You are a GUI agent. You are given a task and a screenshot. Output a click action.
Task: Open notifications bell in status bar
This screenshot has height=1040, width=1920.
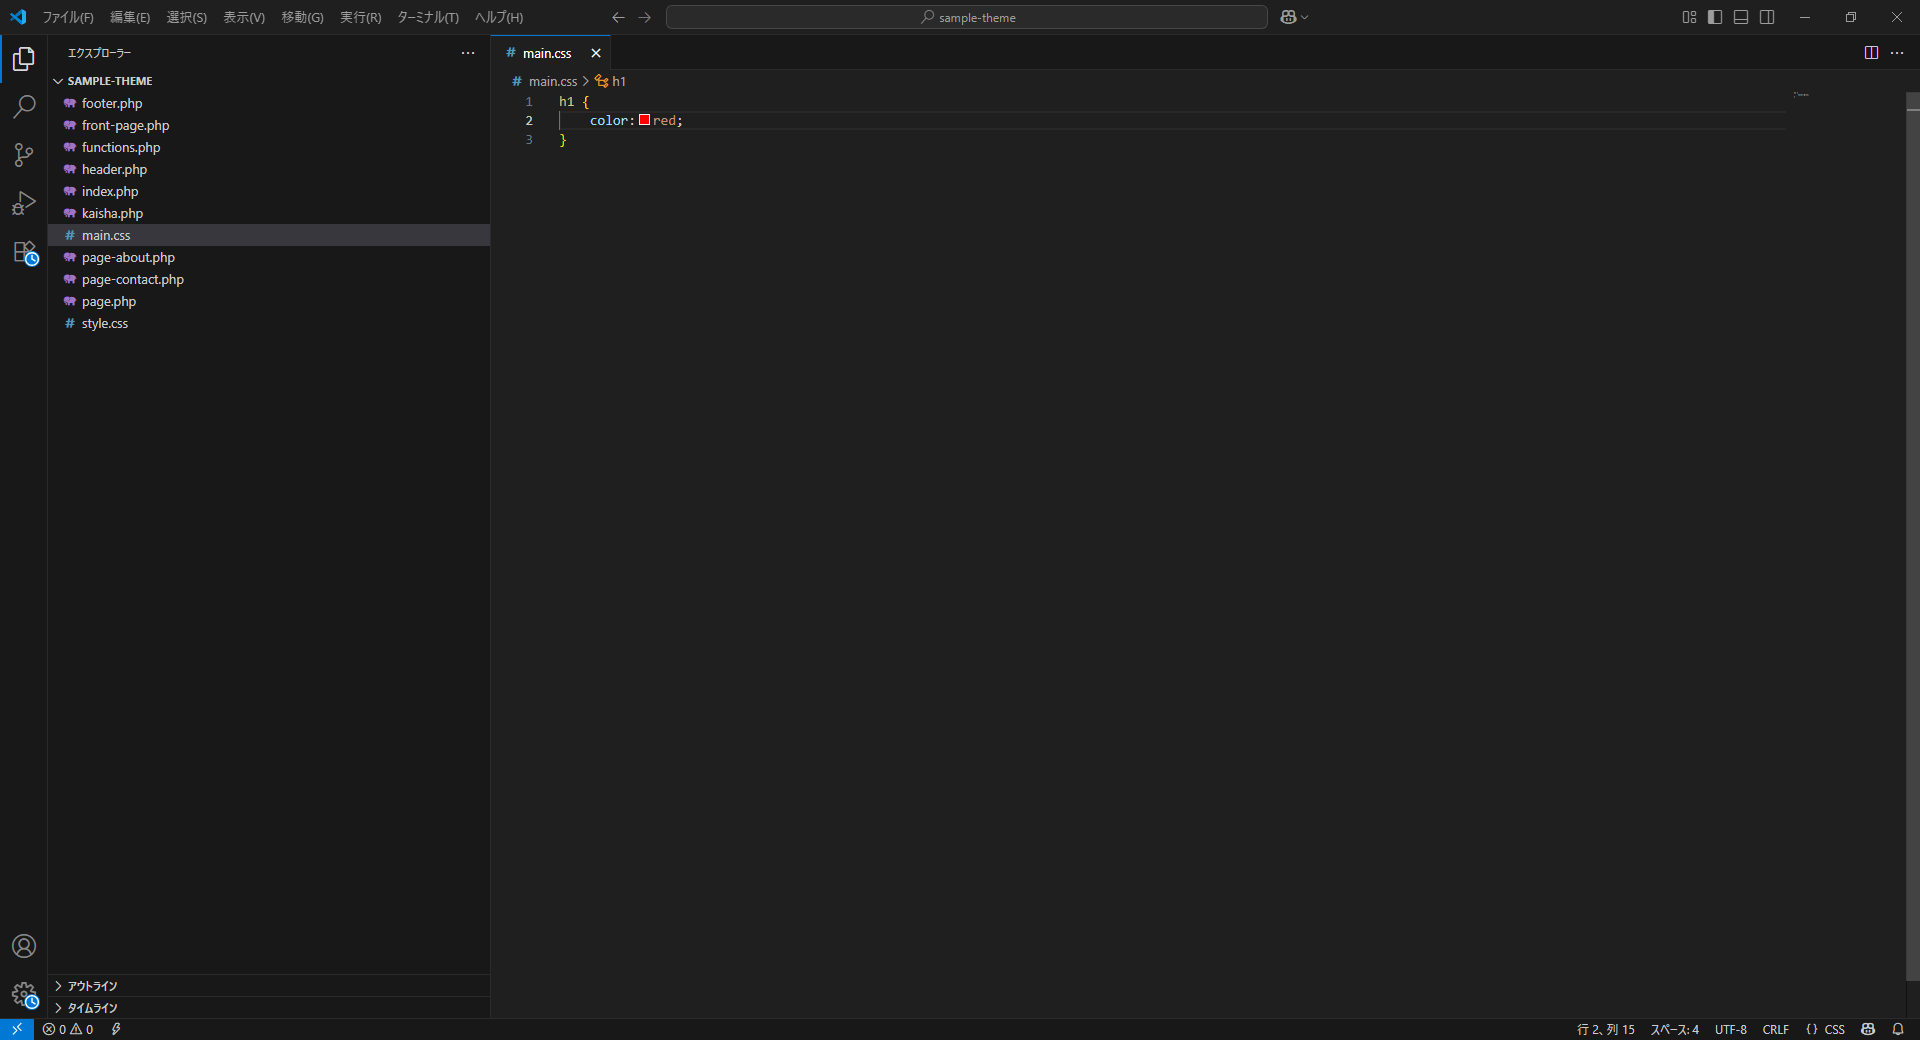(1898, 1029)
